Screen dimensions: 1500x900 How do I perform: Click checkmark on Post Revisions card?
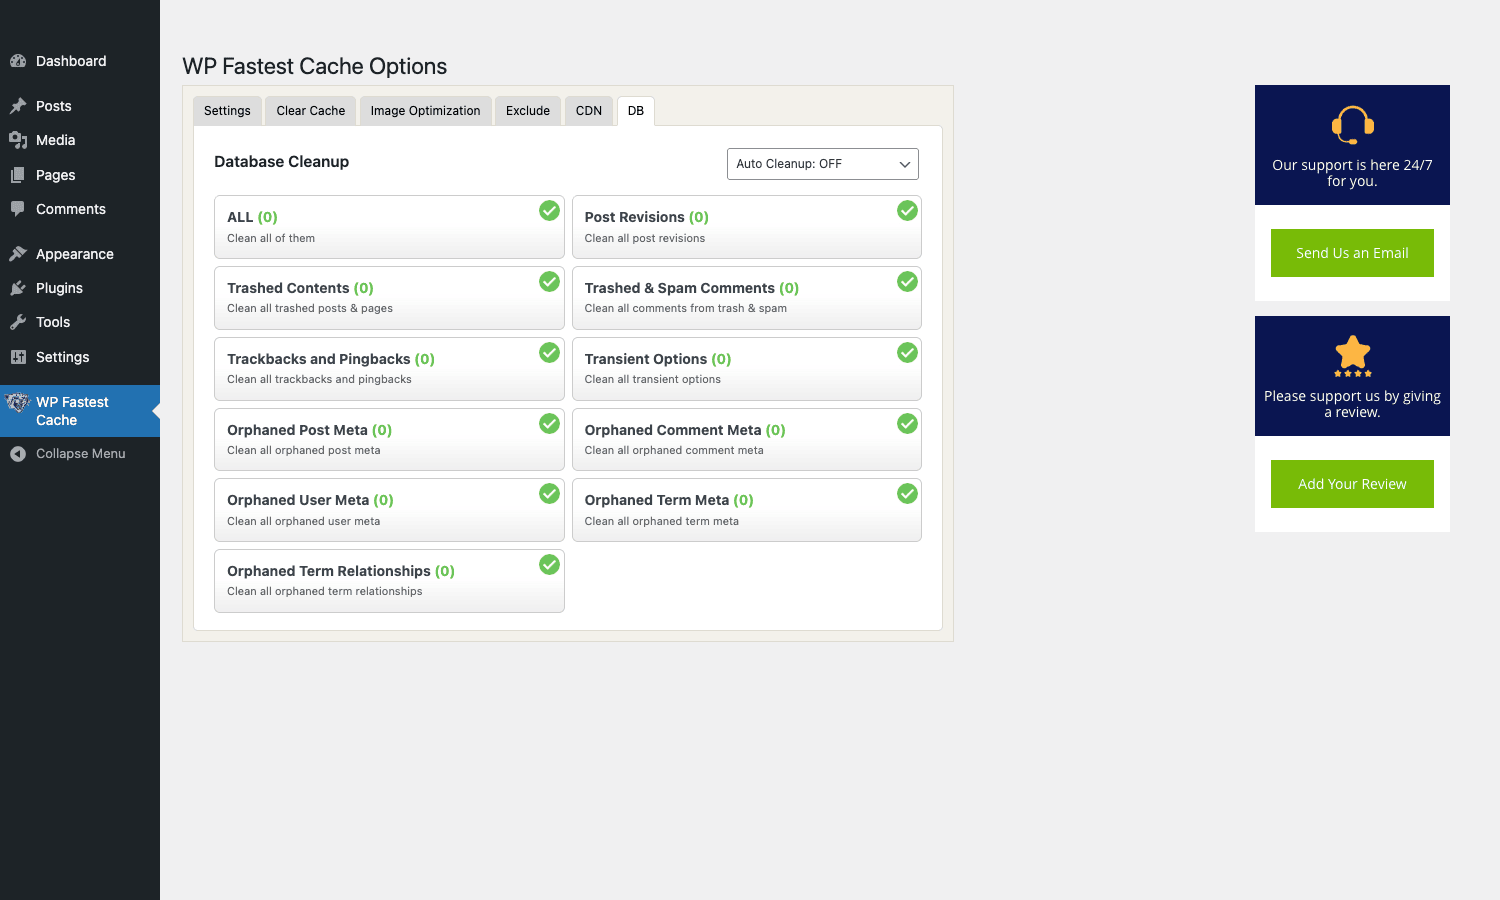907,211
